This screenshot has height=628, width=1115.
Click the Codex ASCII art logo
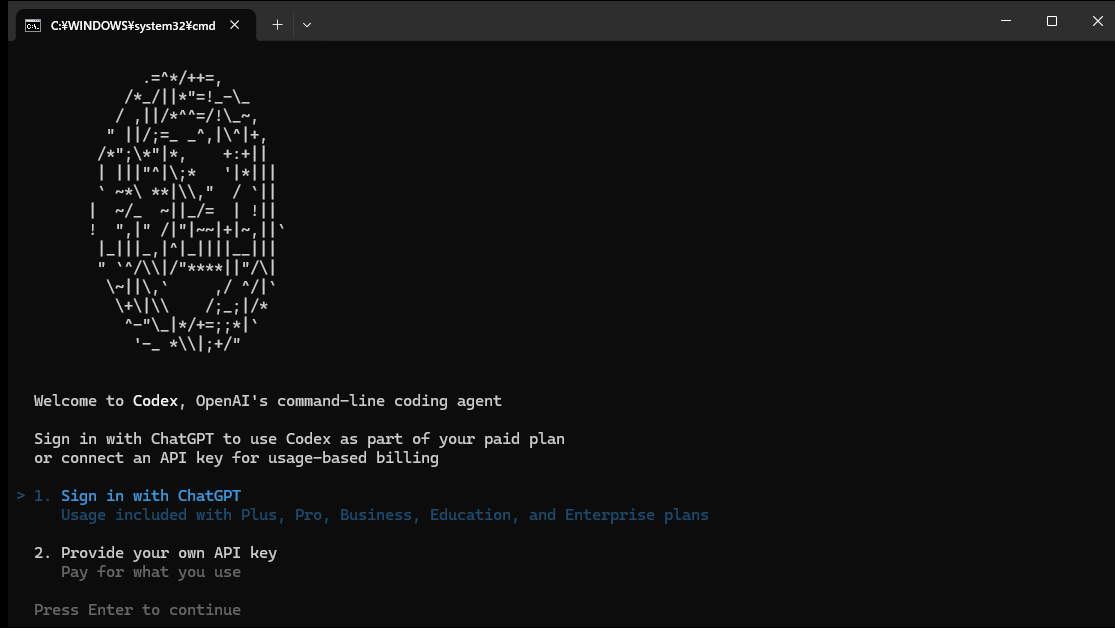coord(185,211)
